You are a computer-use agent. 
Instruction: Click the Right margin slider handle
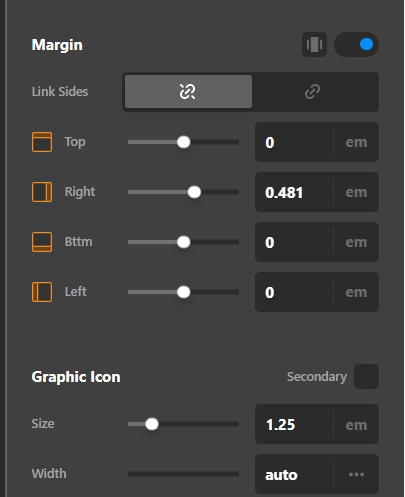pyautogui.click(x=194, y=192)
